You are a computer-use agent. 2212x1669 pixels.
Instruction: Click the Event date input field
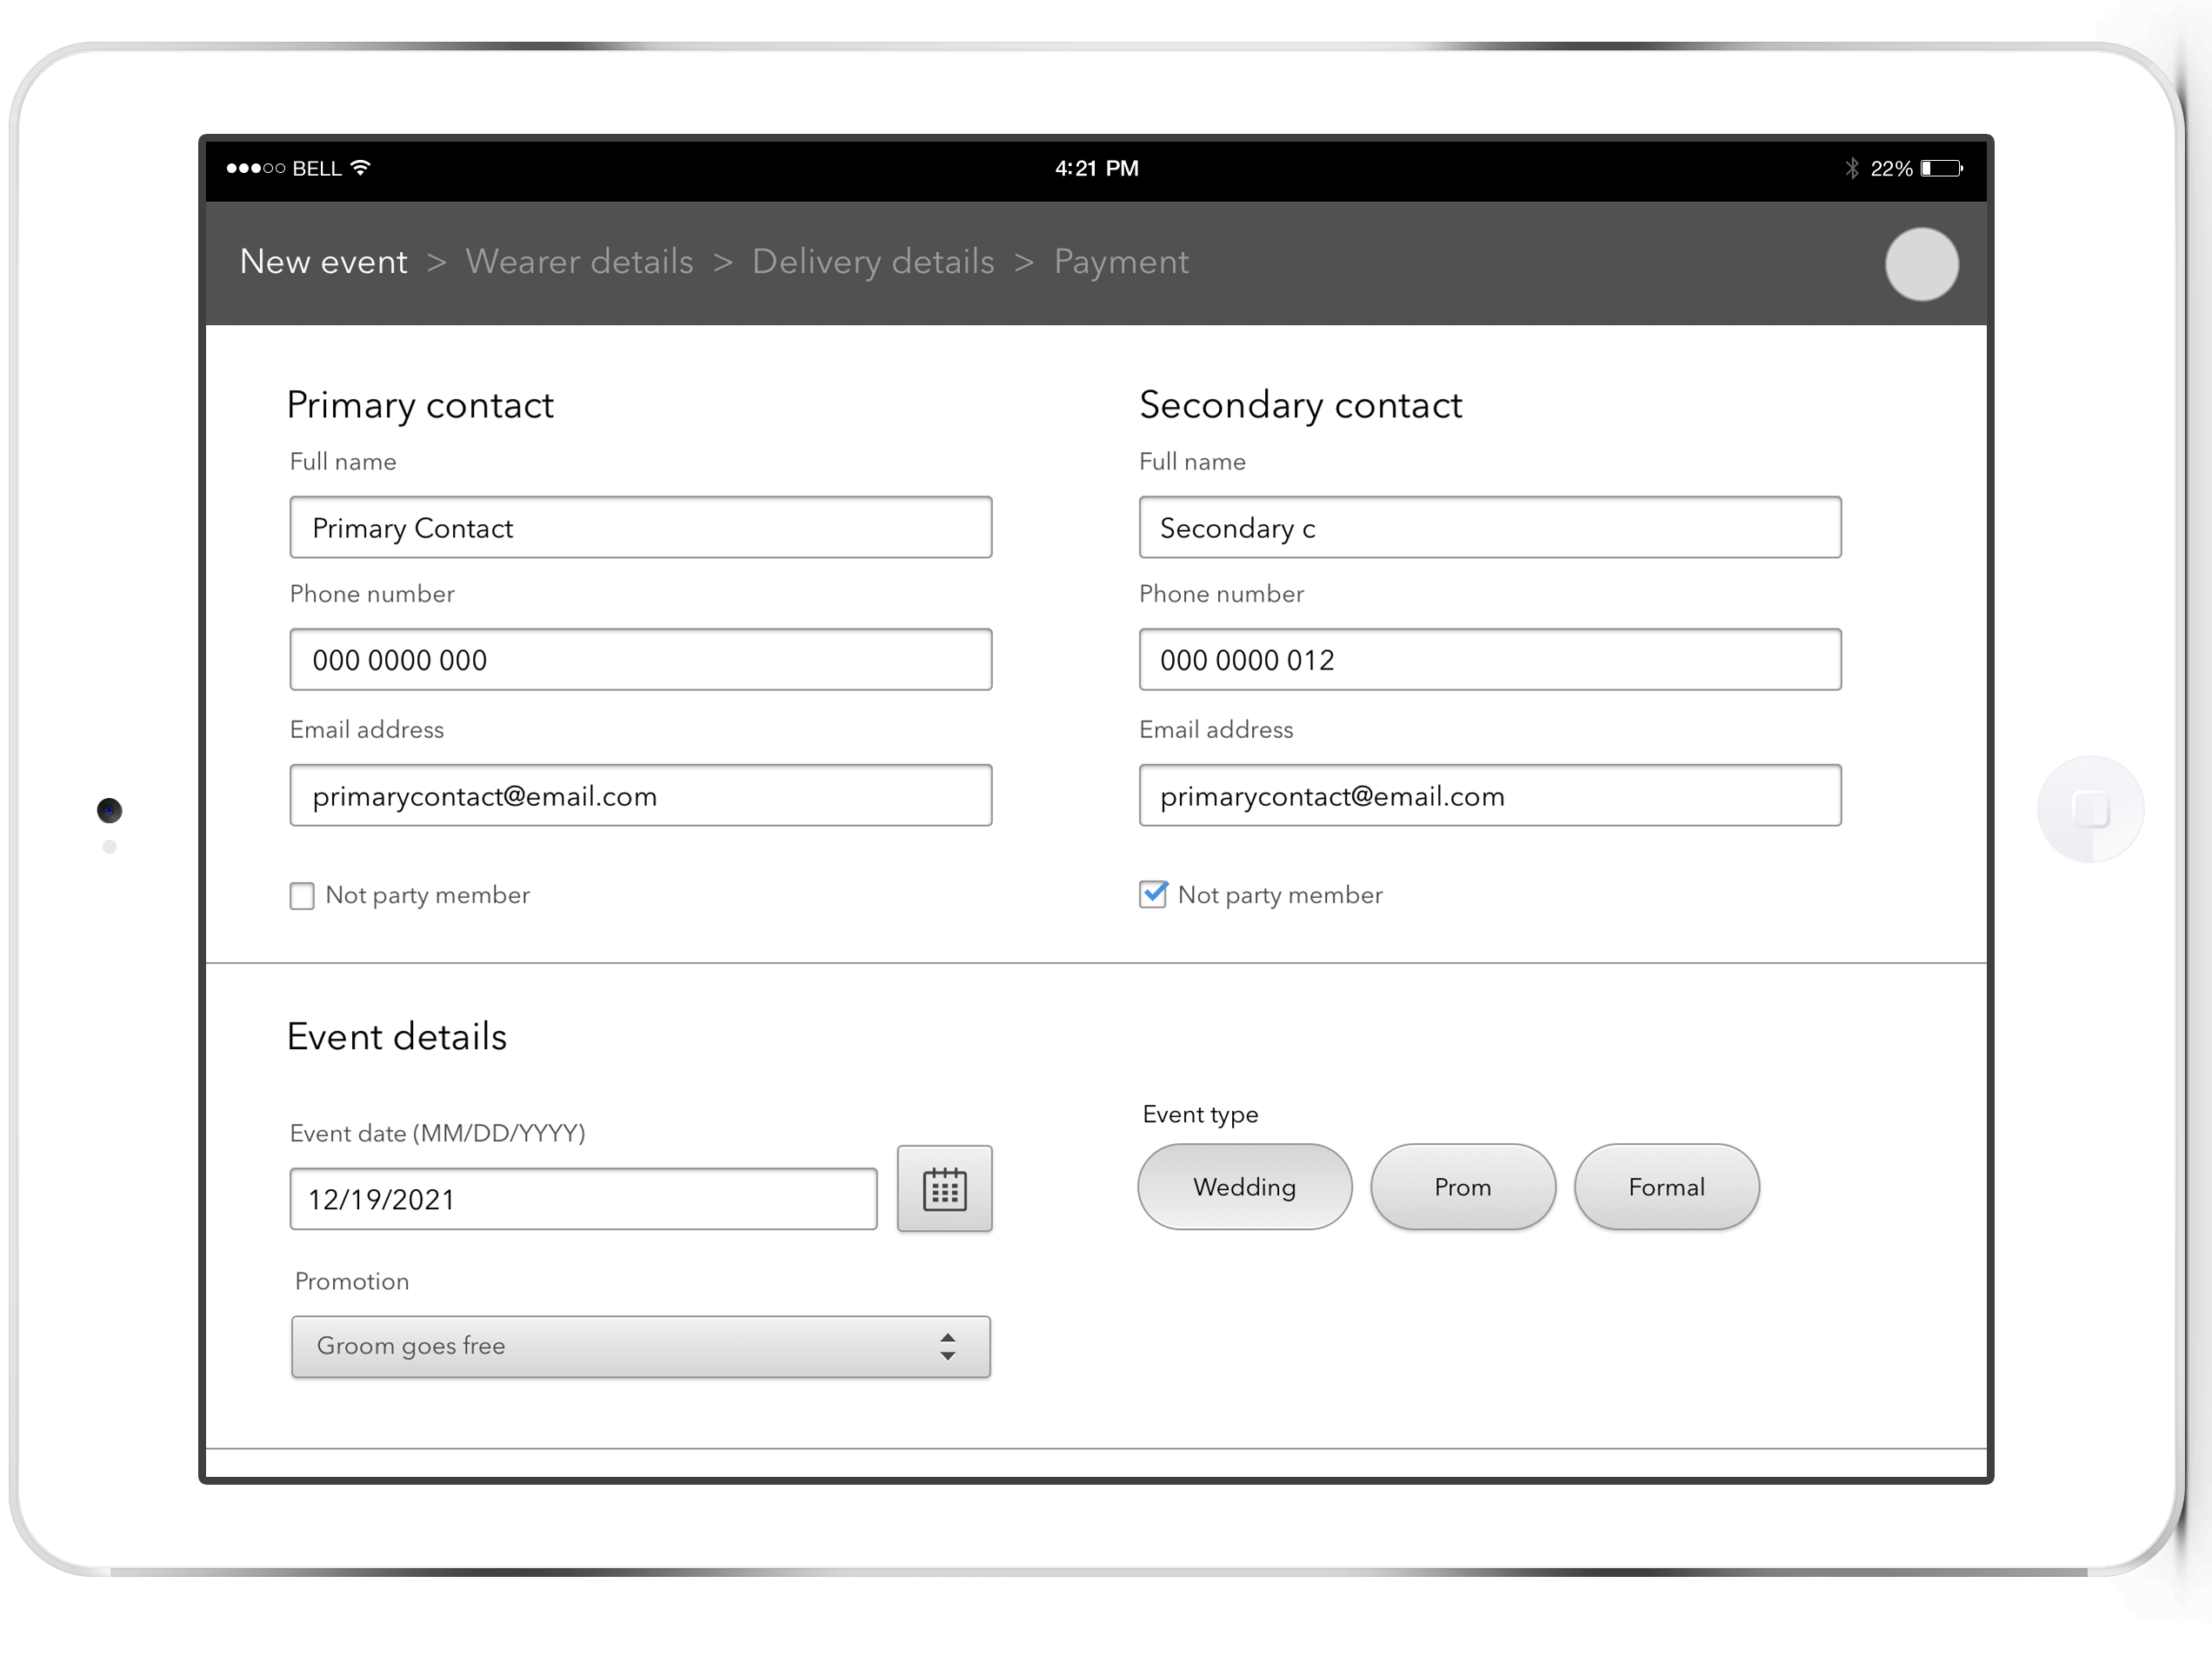[583, 1199]
